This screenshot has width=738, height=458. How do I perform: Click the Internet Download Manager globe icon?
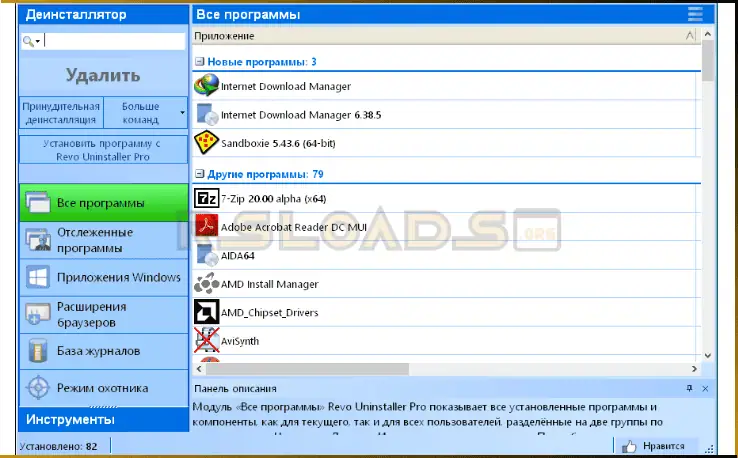click(207, 86)
